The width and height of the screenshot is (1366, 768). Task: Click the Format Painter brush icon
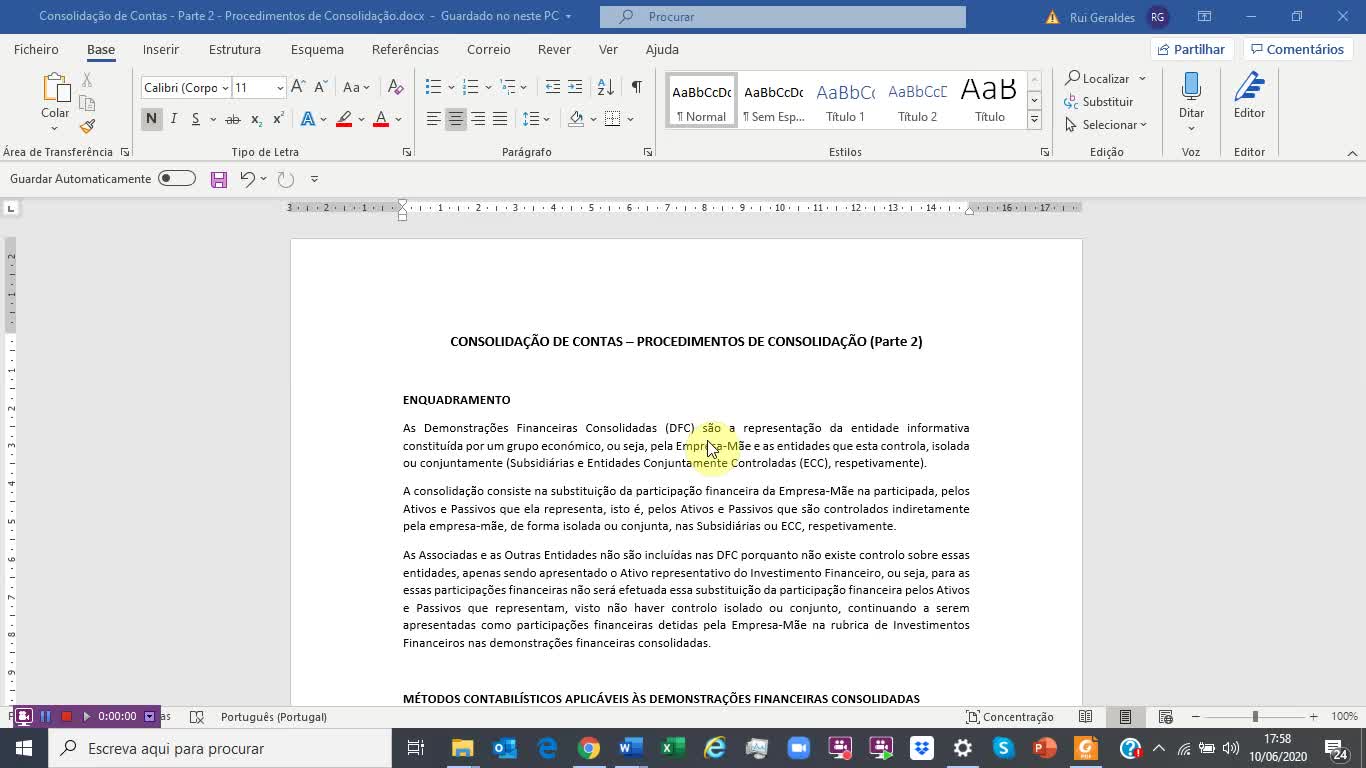coord(86,127)
